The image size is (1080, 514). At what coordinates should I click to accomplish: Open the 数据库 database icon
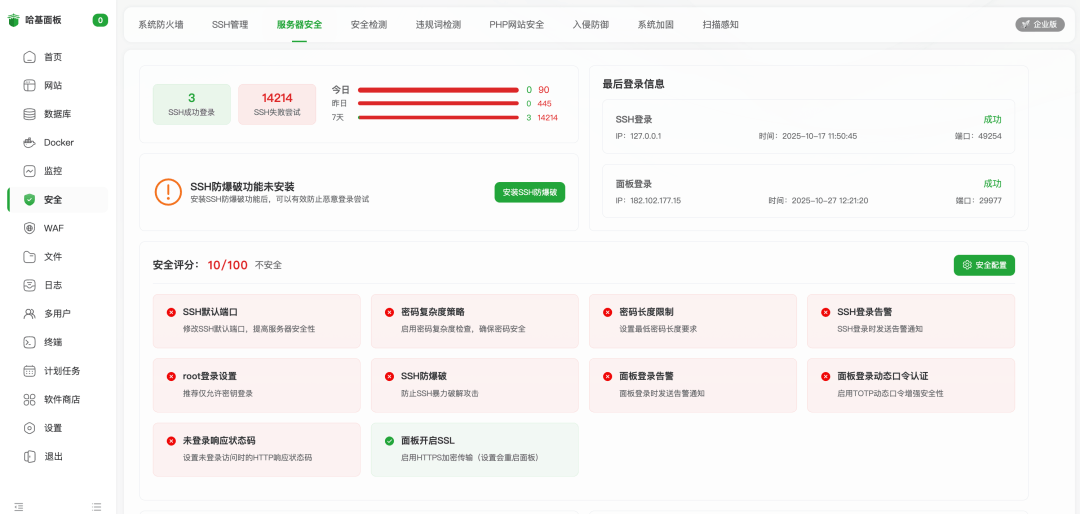(x=30, y=114)
